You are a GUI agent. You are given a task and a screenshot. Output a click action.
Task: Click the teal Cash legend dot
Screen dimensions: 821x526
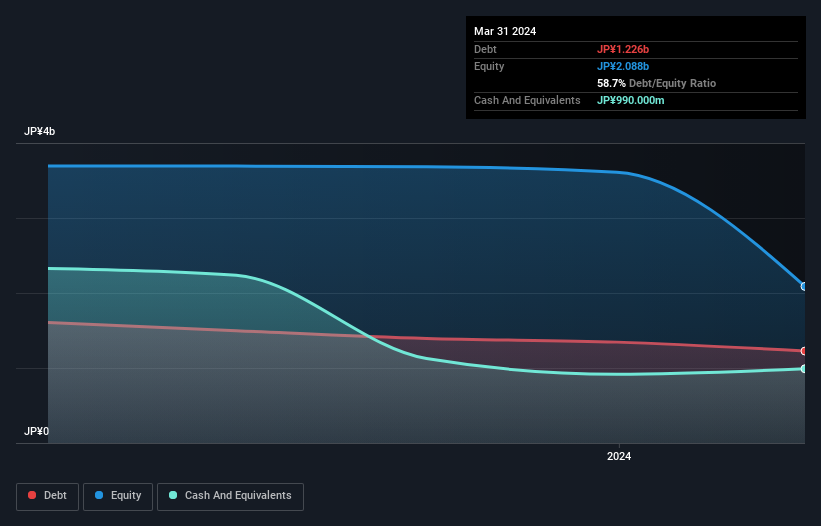point(173,495)
